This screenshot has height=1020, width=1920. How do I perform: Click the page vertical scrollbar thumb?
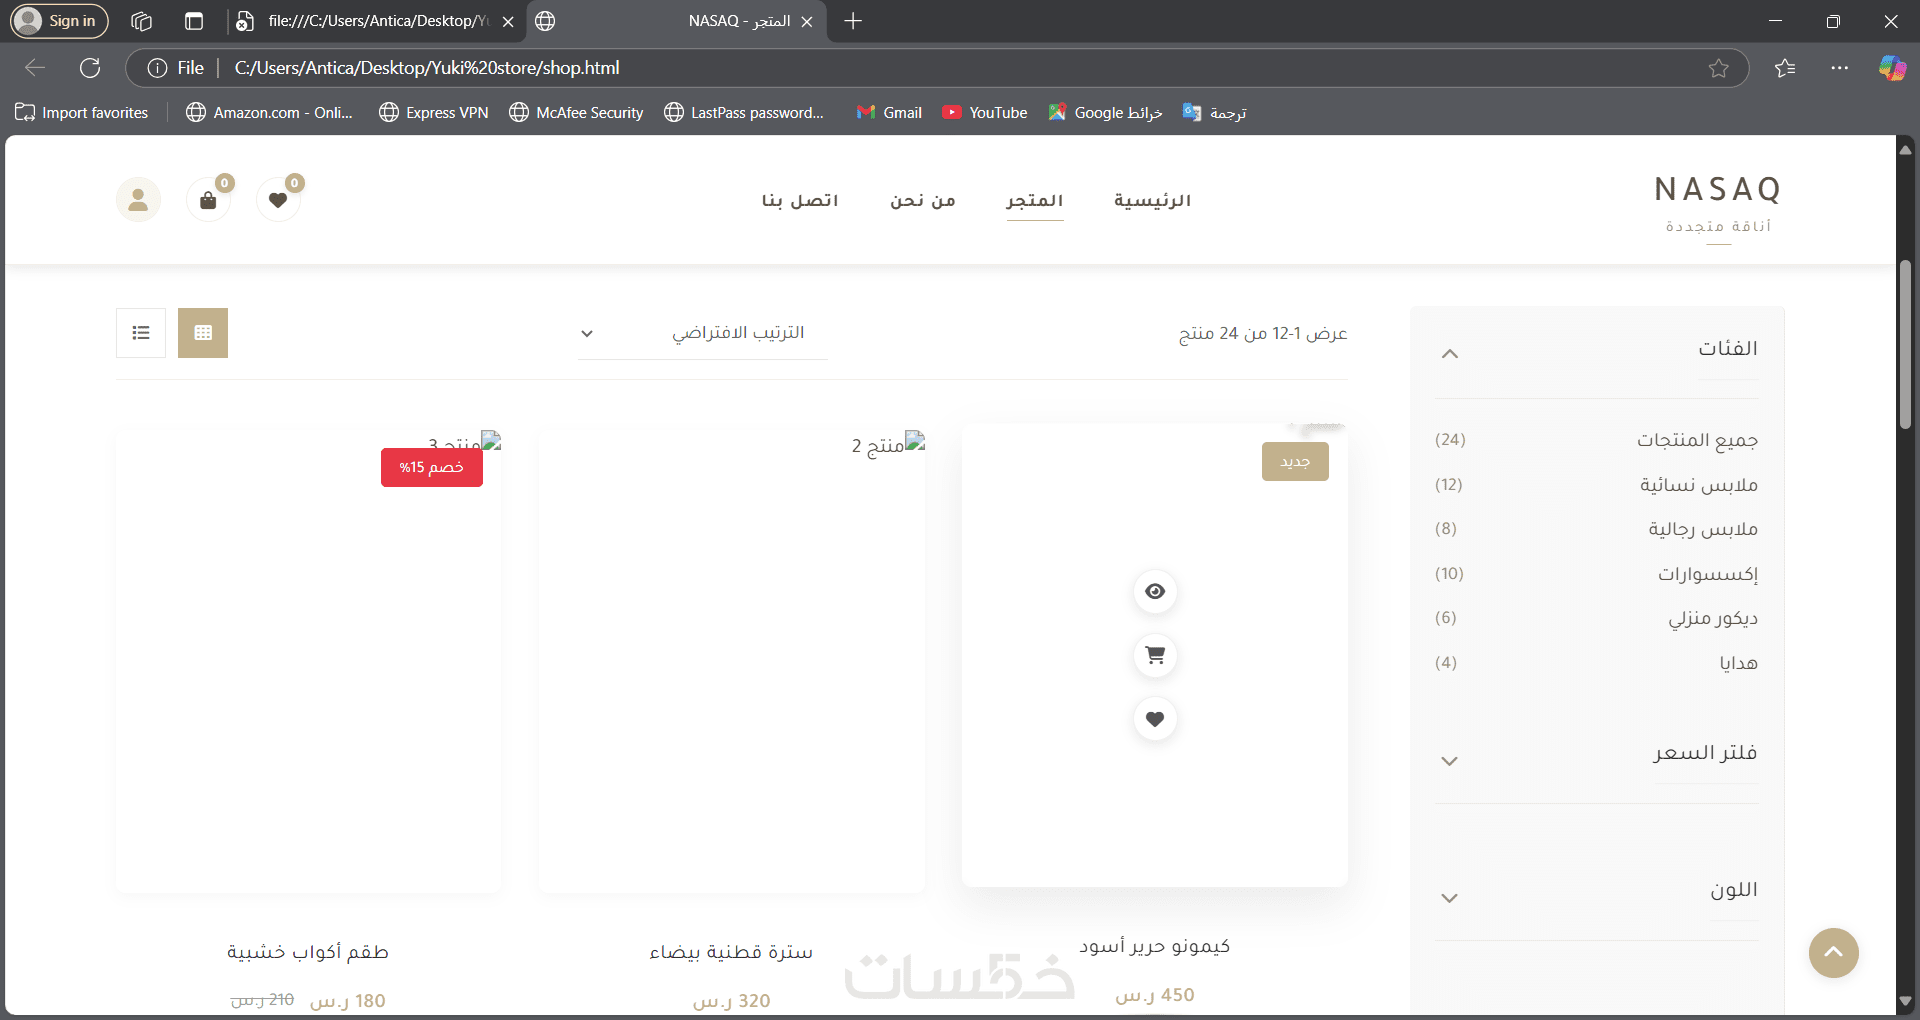tap(1906, 345)
